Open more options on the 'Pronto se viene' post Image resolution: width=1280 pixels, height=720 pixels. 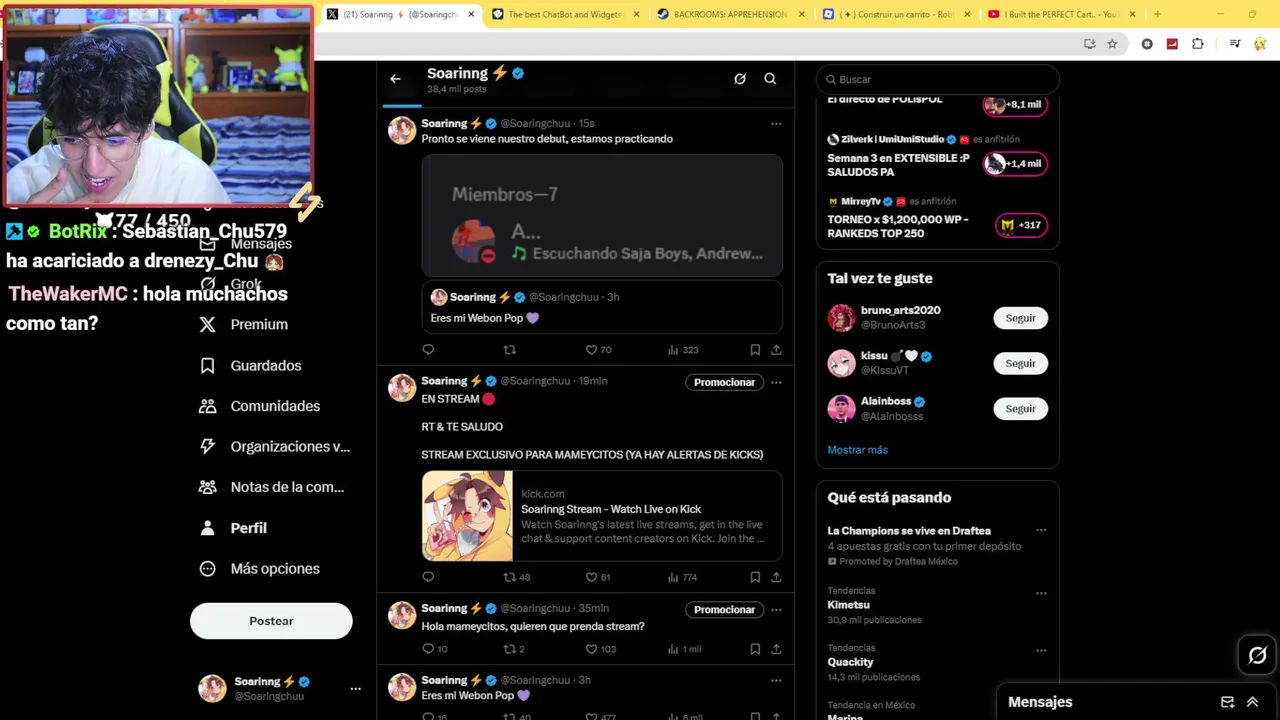pyautogui.click(x=776, y=124)
